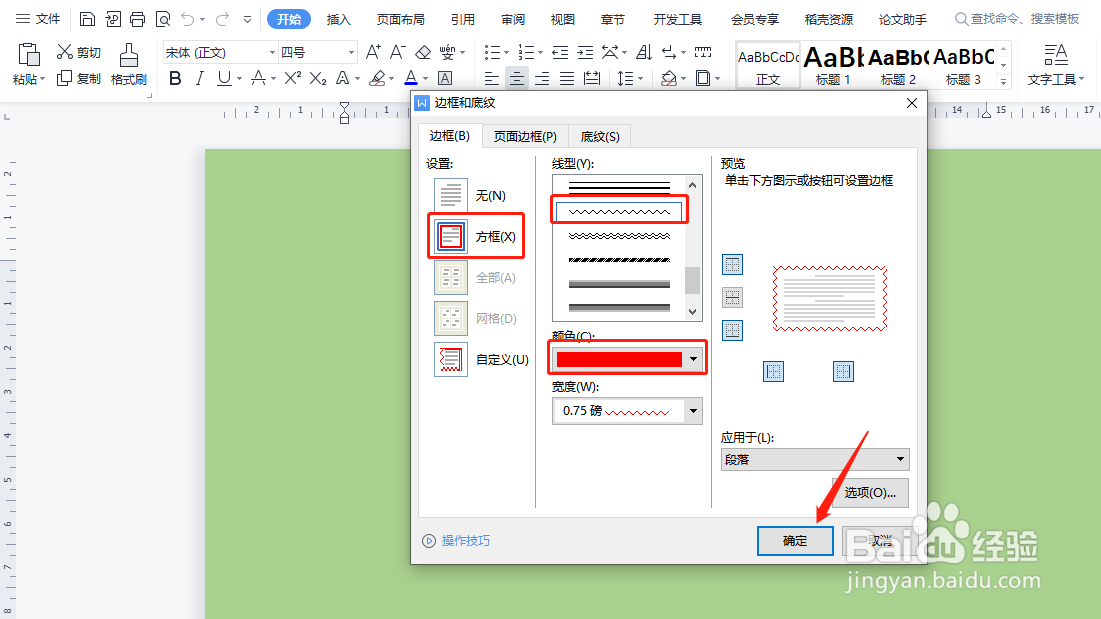Switch to the 底纹(S) Shading dialog tab
The image size is (1101, 619).
pos(600,136)
